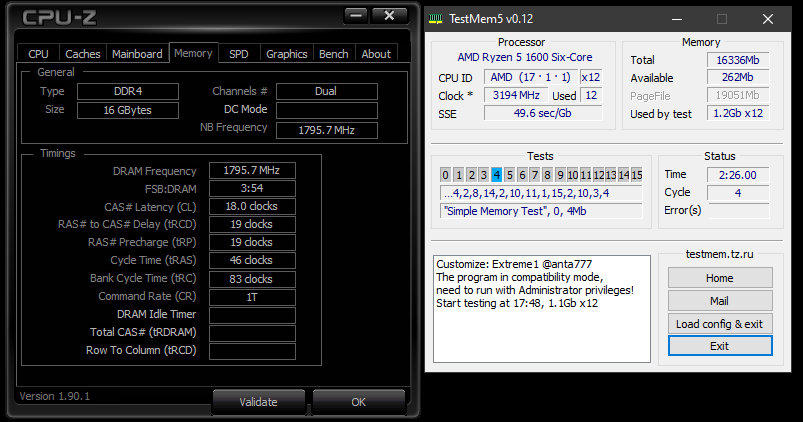The height and width of the screenshot is (422, 803).
Task: Select test box 12 in Tests
Action: (x=599, y=175)
